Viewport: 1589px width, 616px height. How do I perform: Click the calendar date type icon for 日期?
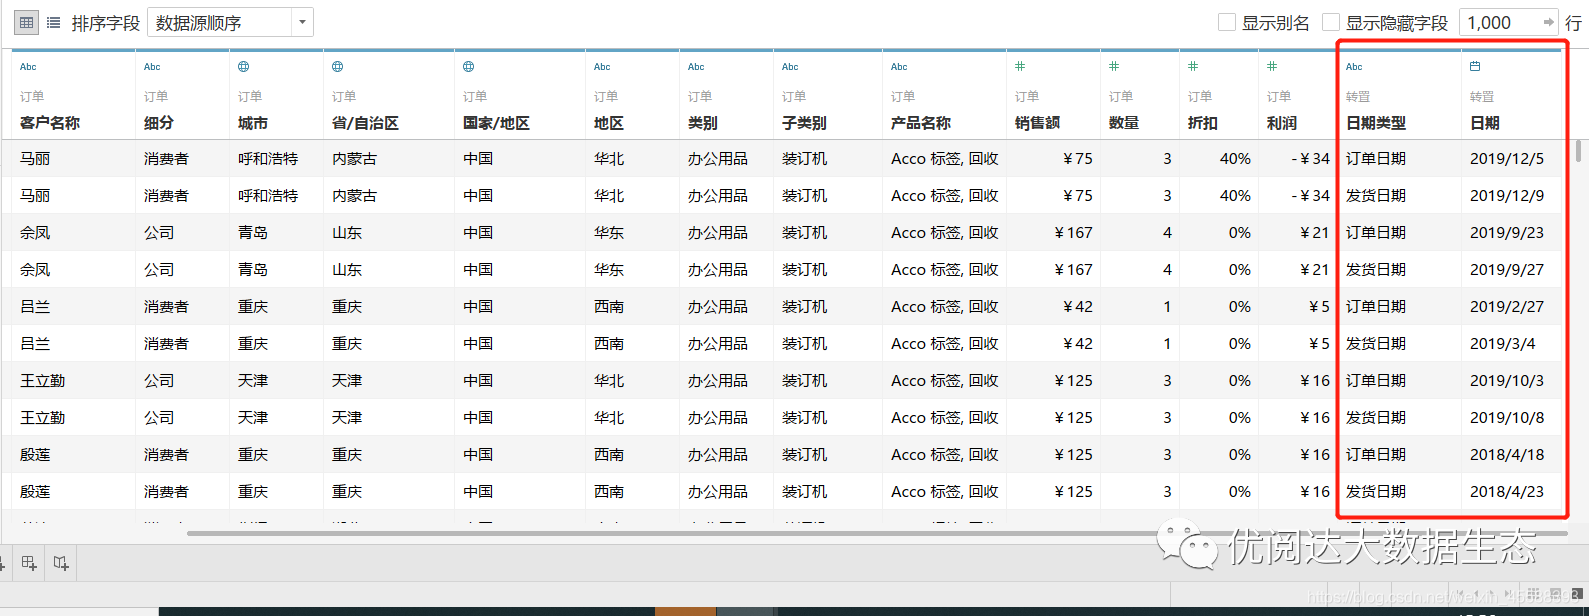(1475, 66)
